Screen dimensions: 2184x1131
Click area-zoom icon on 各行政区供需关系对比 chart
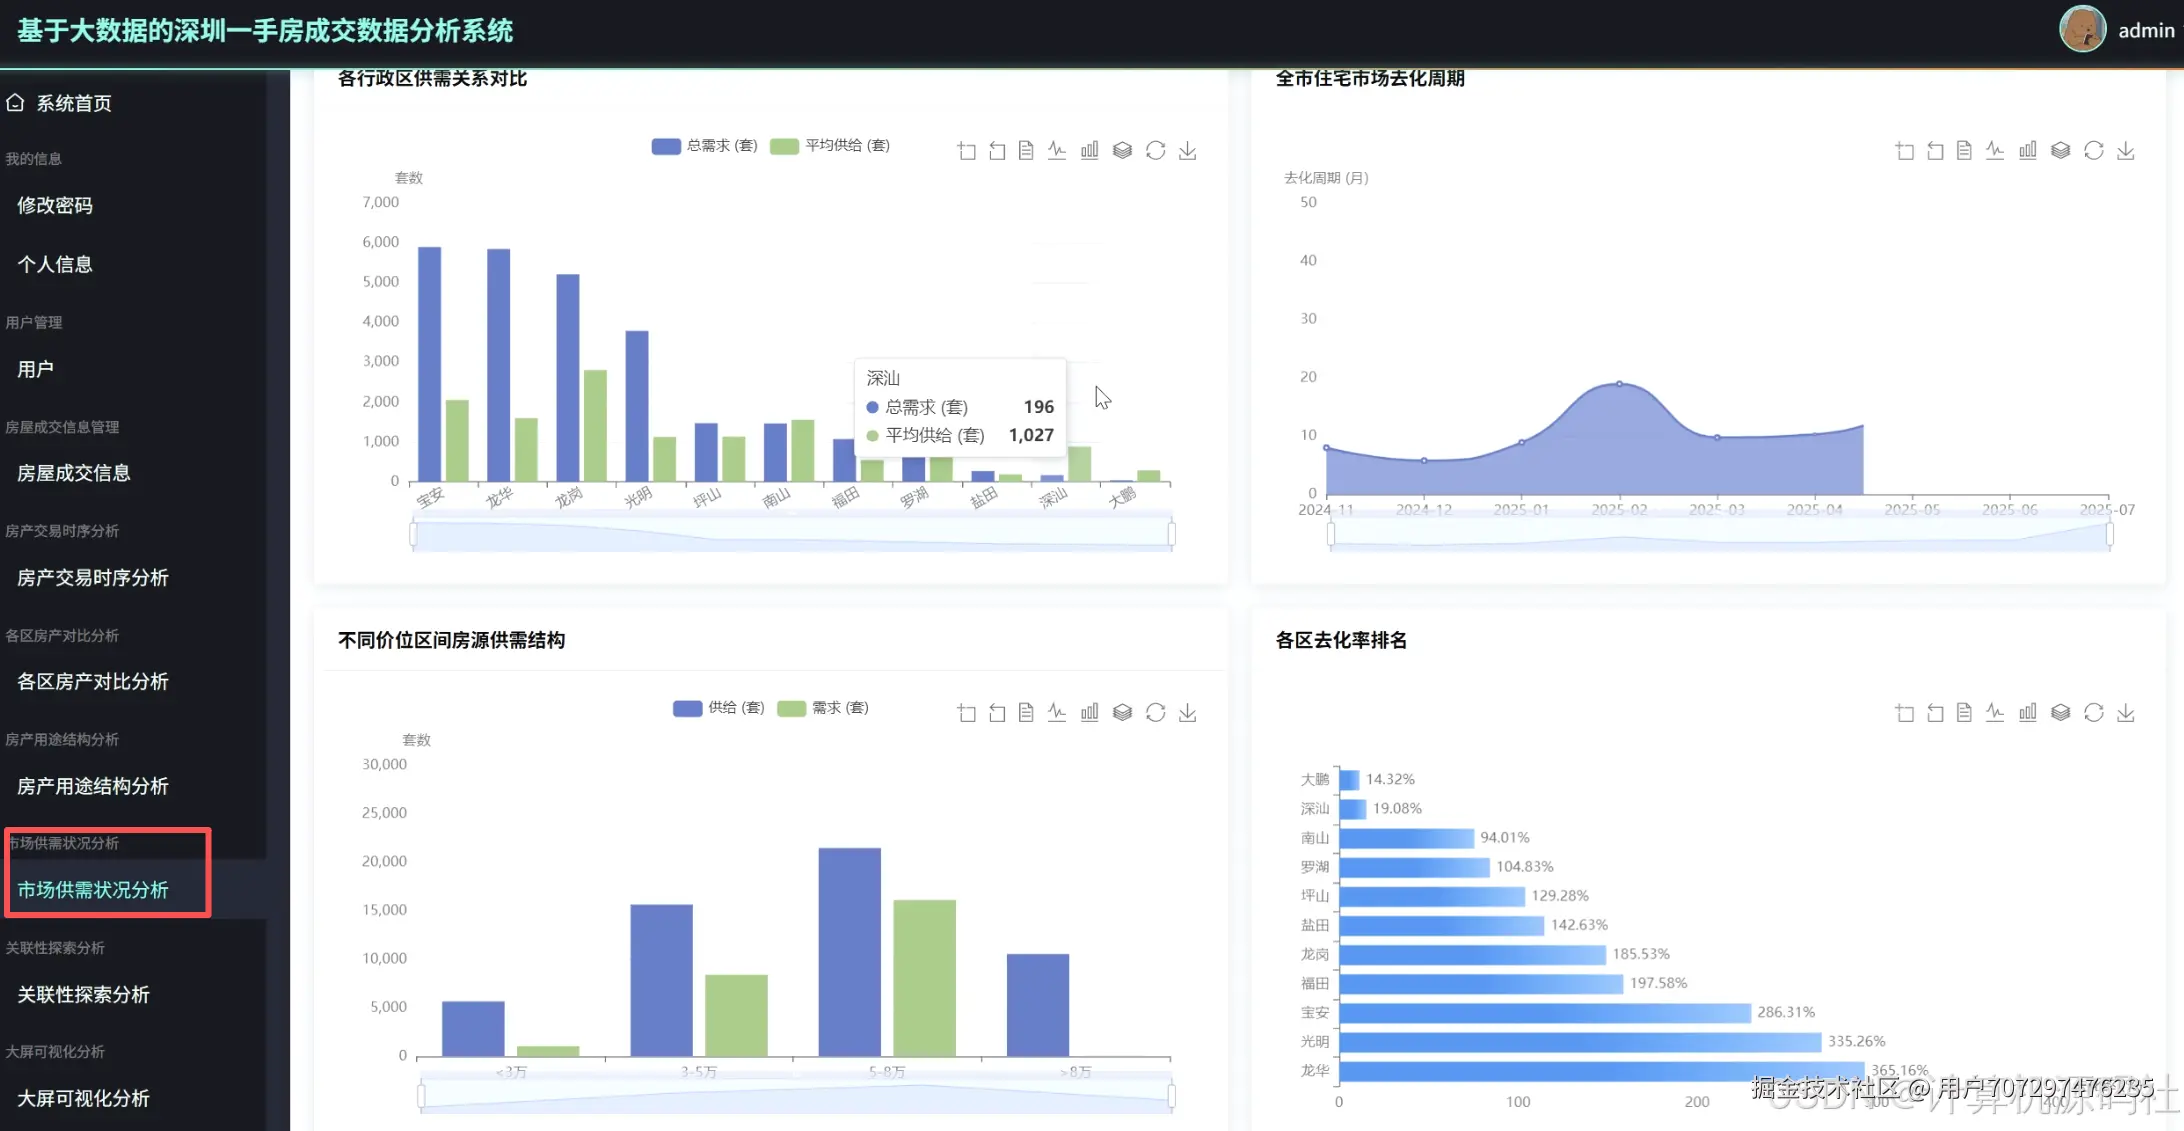pos(966,151)
